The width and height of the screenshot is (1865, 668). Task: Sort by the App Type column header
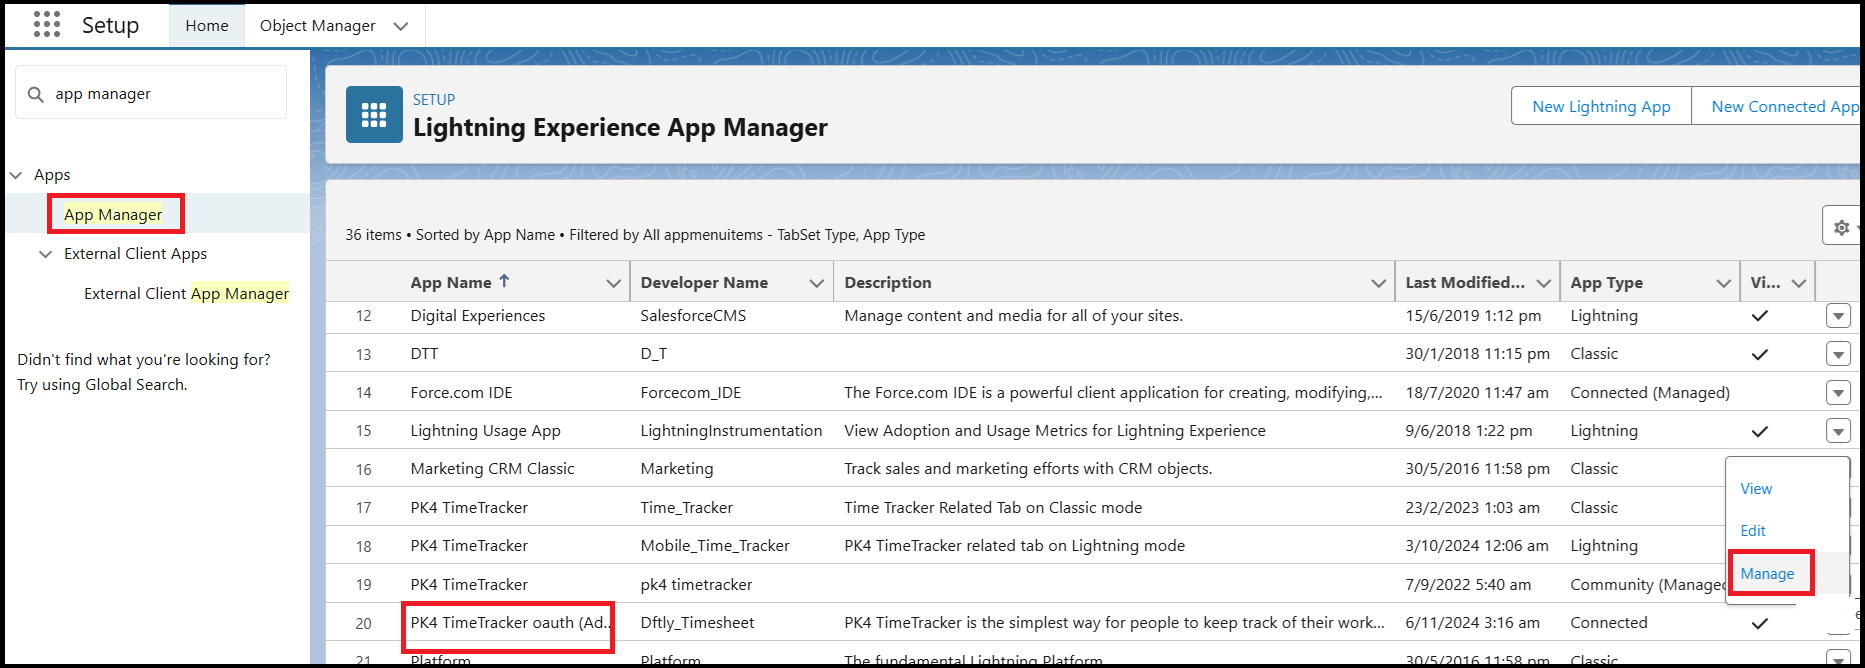point(1606,283)
